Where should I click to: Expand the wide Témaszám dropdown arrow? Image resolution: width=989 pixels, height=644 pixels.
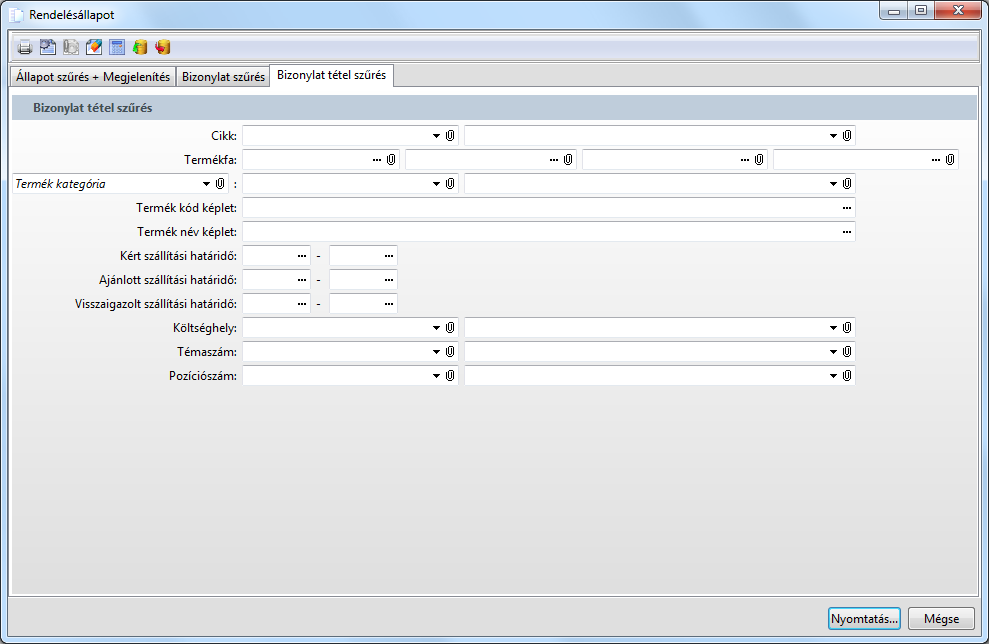[x=833, y=351]
